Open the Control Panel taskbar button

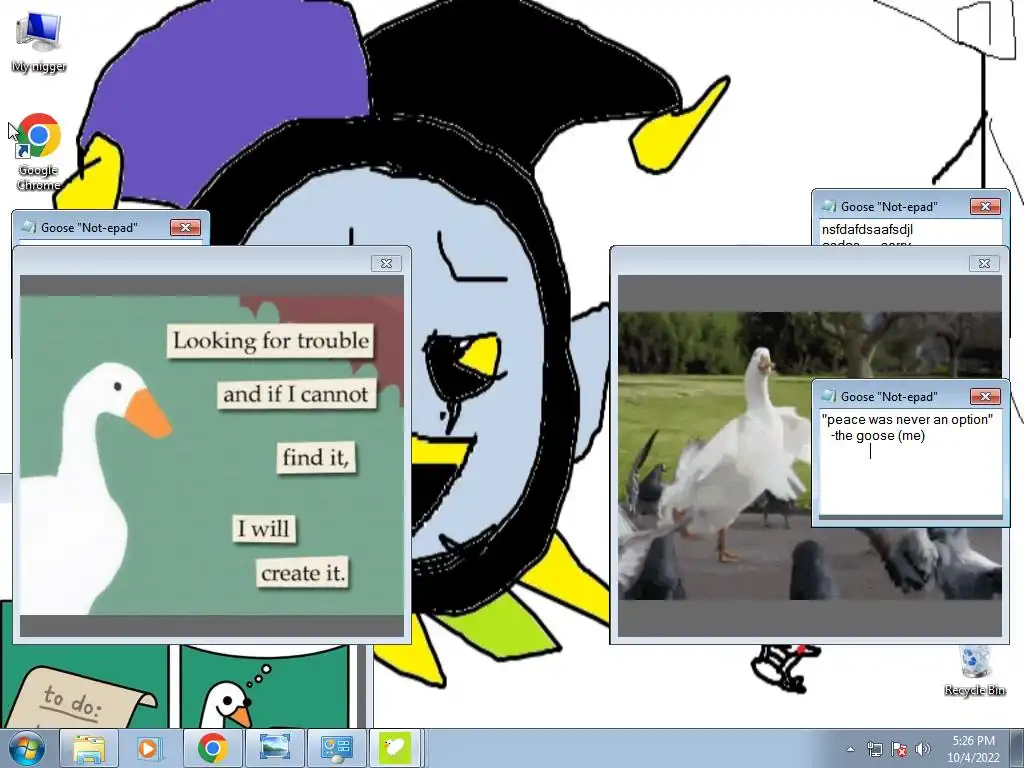336,748
